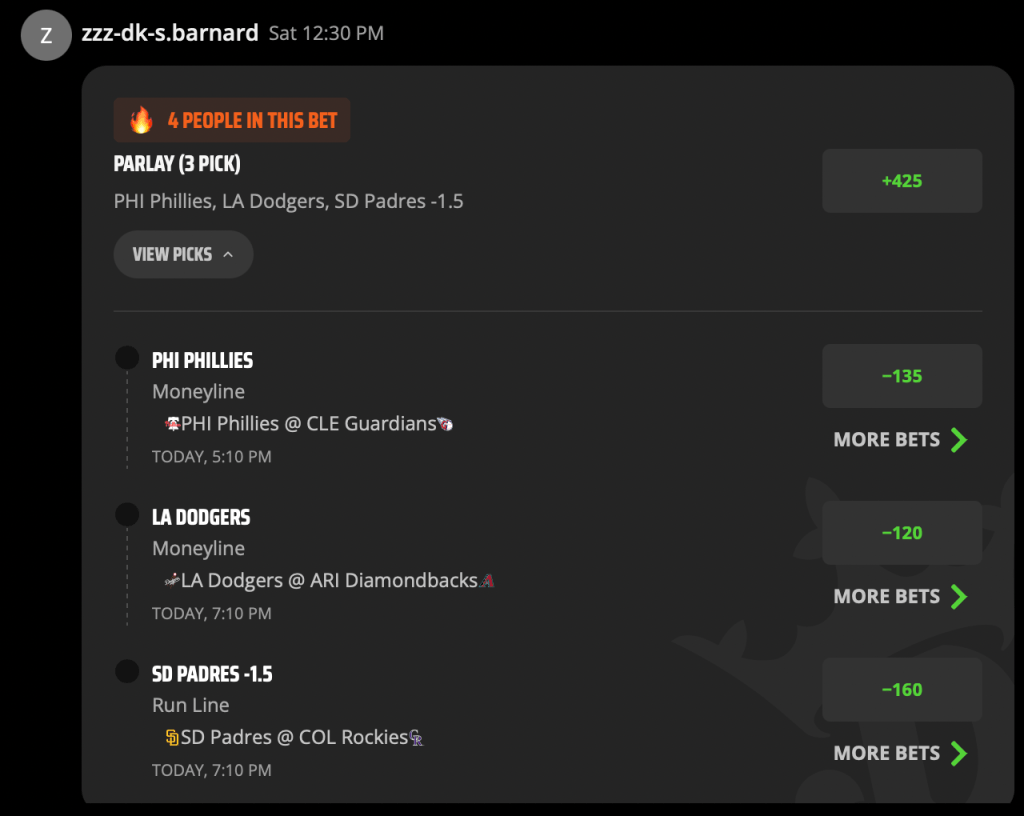1024x816 pixels.
Task: Open More Bets for Phillies game
Action: pos(901,440)
